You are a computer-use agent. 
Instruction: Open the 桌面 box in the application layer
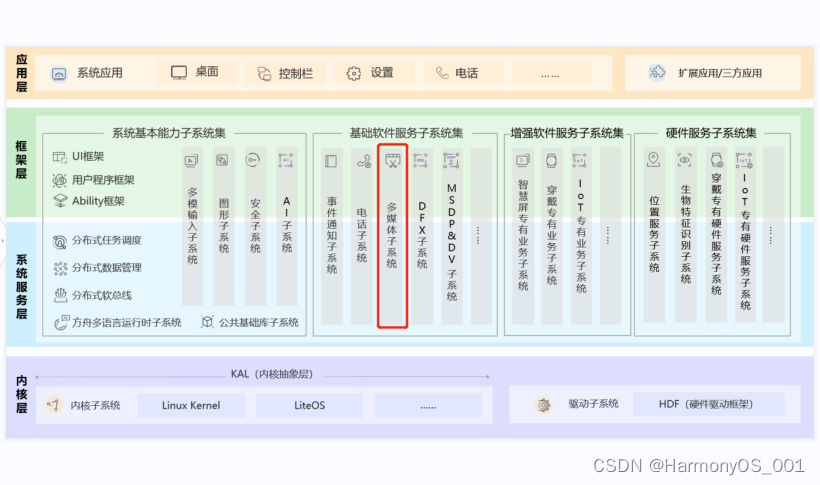click(197, 72)
